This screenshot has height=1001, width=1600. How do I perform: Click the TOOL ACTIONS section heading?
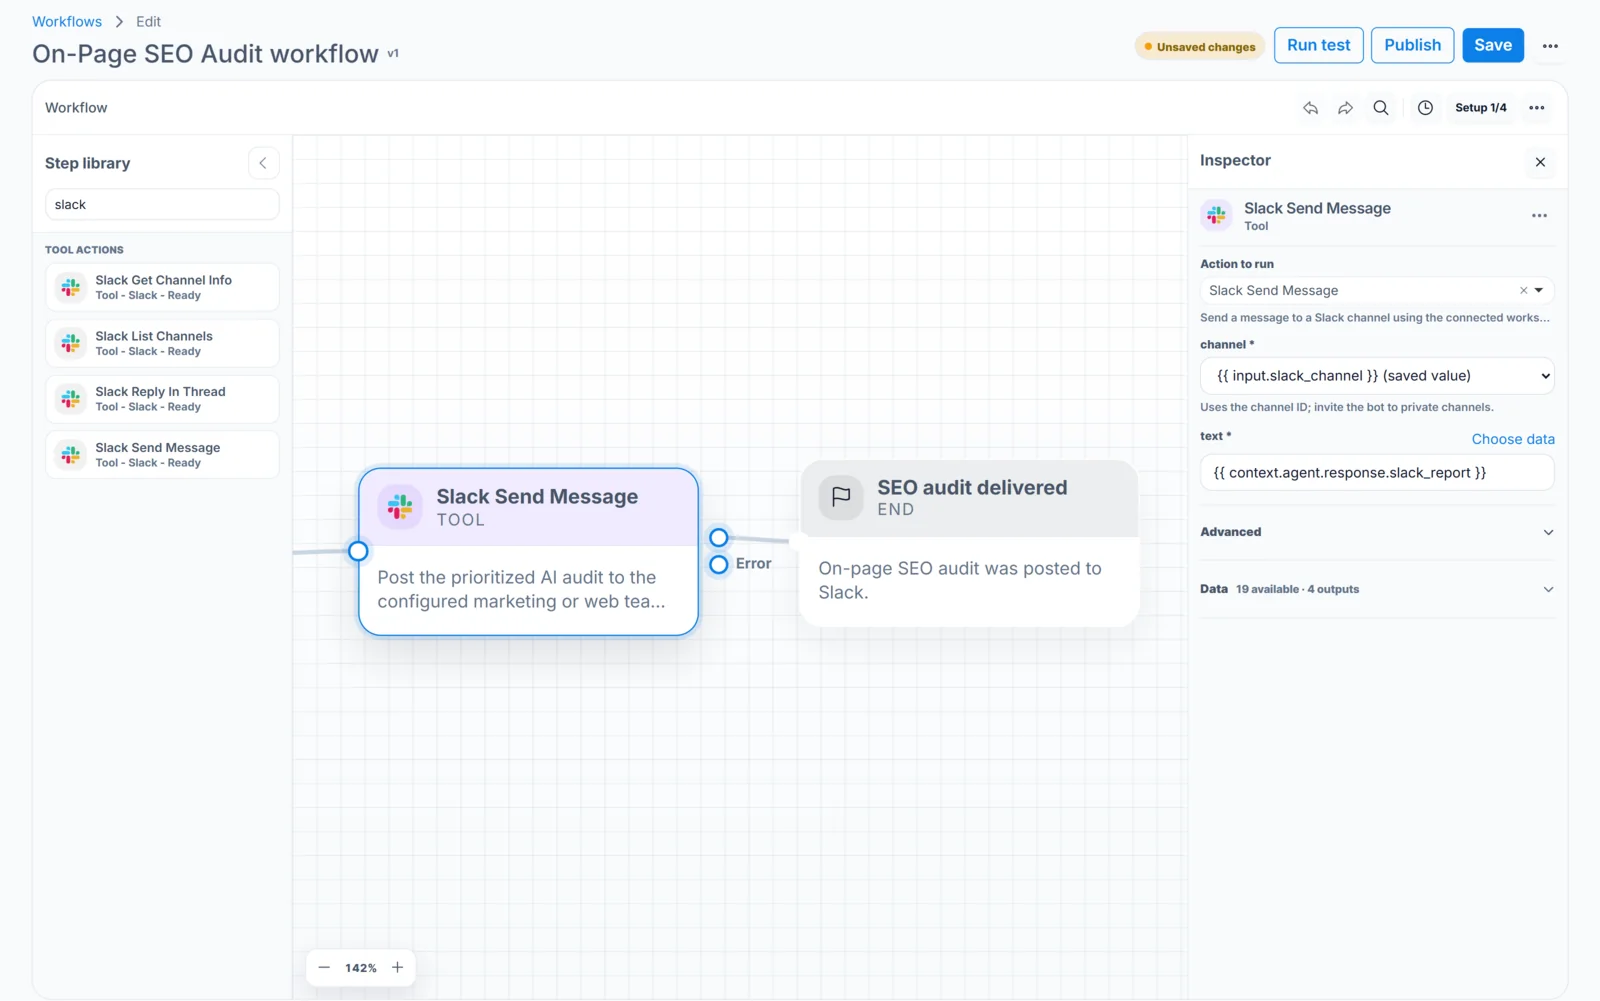coord(84,250)
